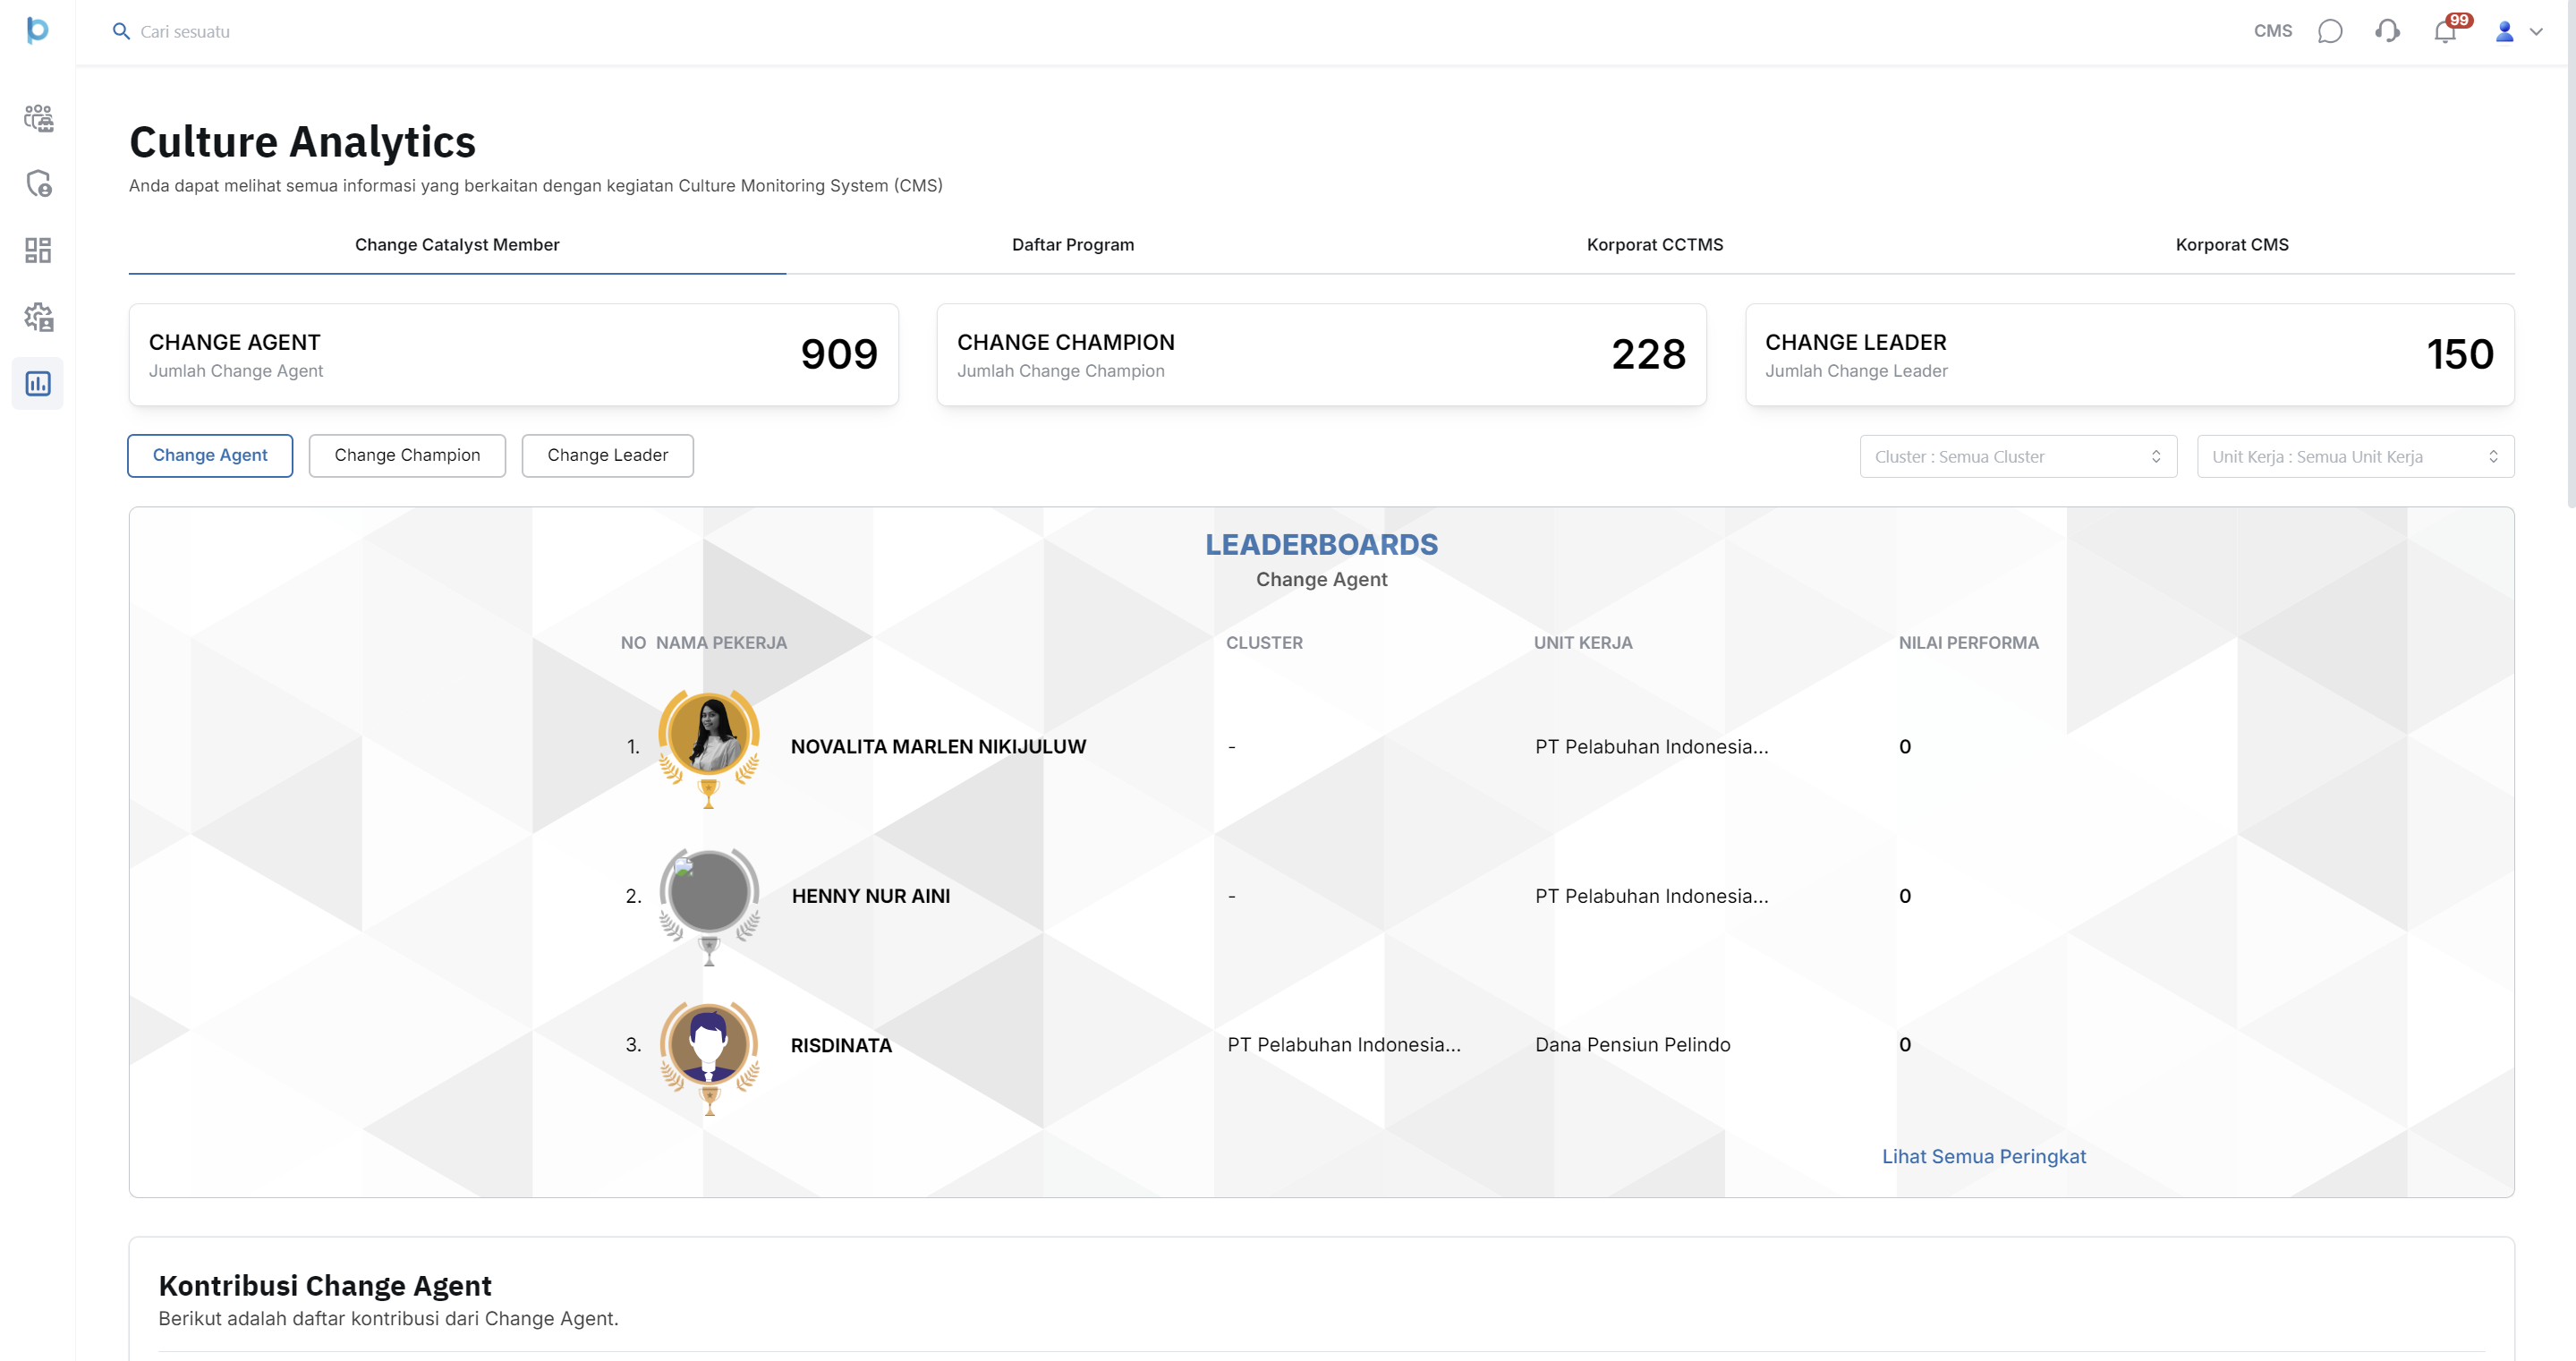Click Lihat Semua Peringkat link
The width and height of the screenshot is (2576, 1361).
click(1983, 1156)
